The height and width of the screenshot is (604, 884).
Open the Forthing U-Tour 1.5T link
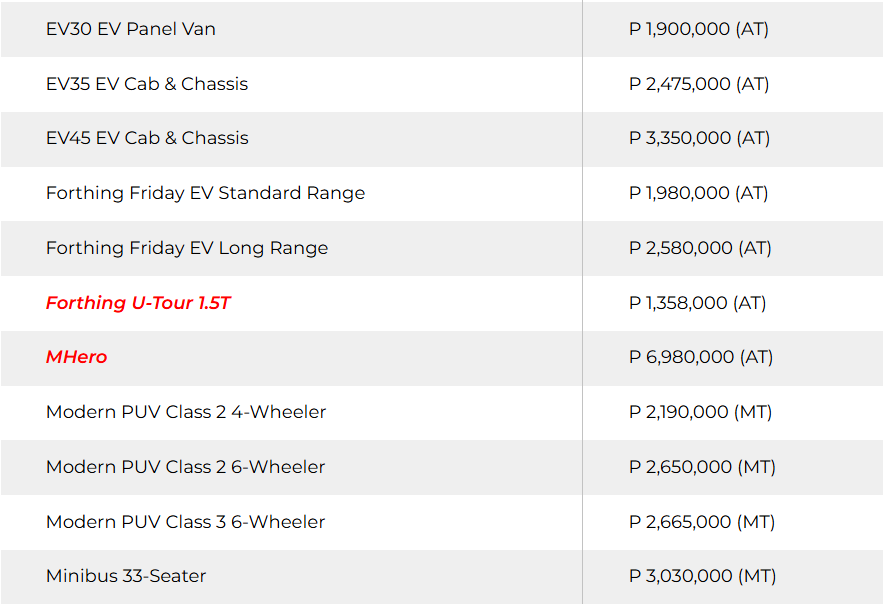(x=138, y=303)
